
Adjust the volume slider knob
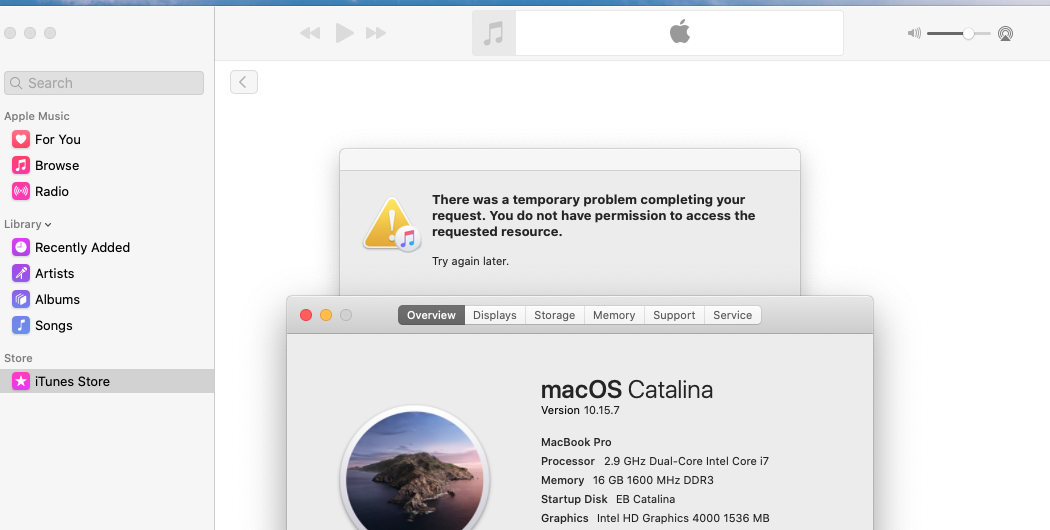coord(968,34)
